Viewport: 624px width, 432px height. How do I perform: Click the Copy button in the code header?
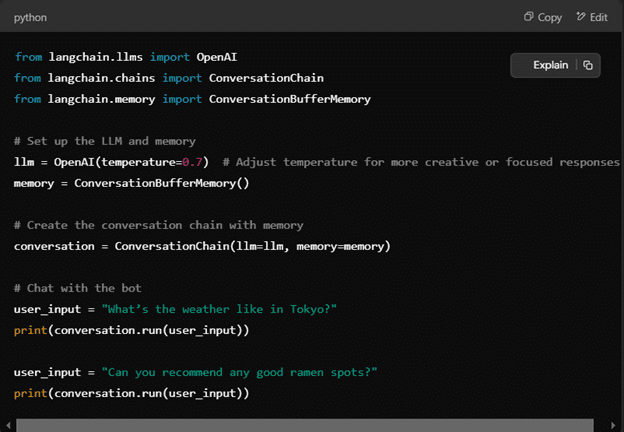tap(543, 17)
